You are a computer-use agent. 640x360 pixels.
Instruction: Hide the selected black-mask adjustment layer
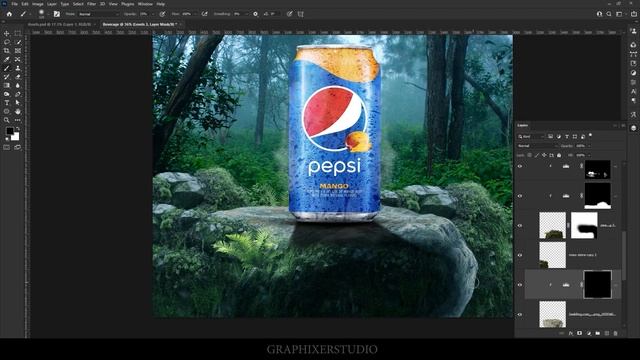520,285
